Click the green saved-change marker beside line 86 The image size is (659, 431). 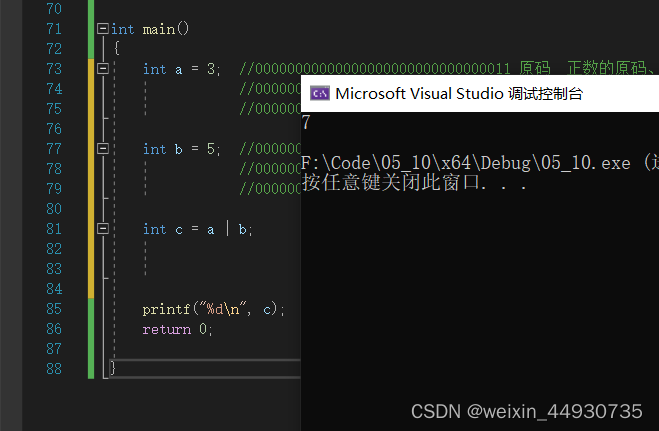(91, 329)
